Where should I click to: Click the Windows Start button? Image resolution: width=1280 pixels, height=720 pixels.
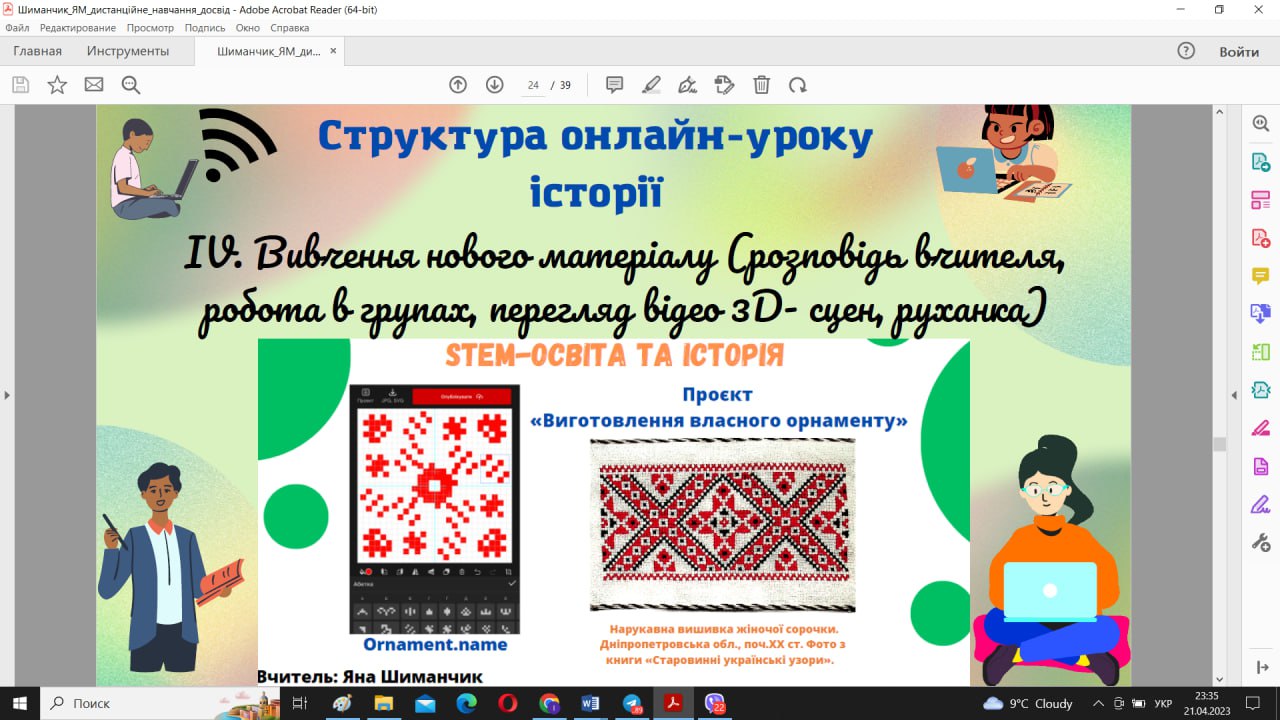pos(20,703)
